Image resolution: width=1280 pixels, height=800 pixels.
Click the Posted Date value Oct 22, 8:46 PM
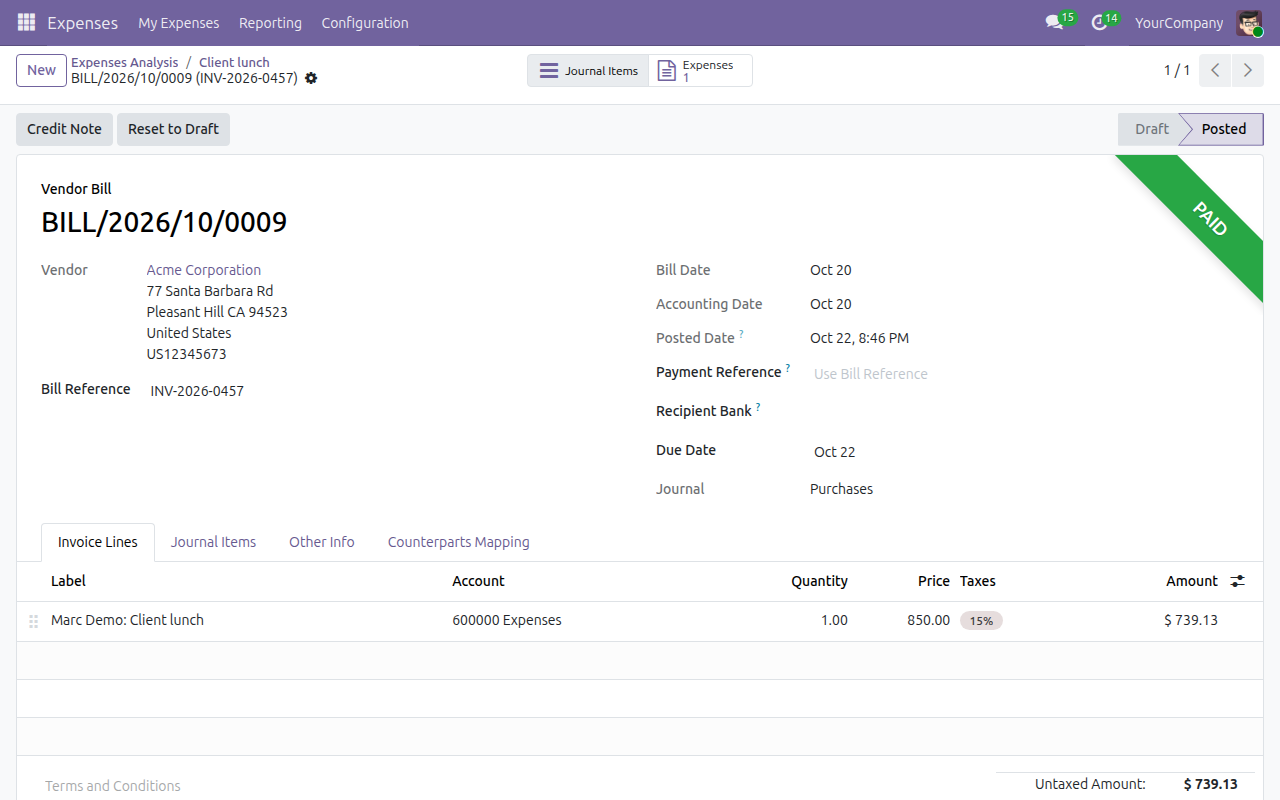coord(859,338)
